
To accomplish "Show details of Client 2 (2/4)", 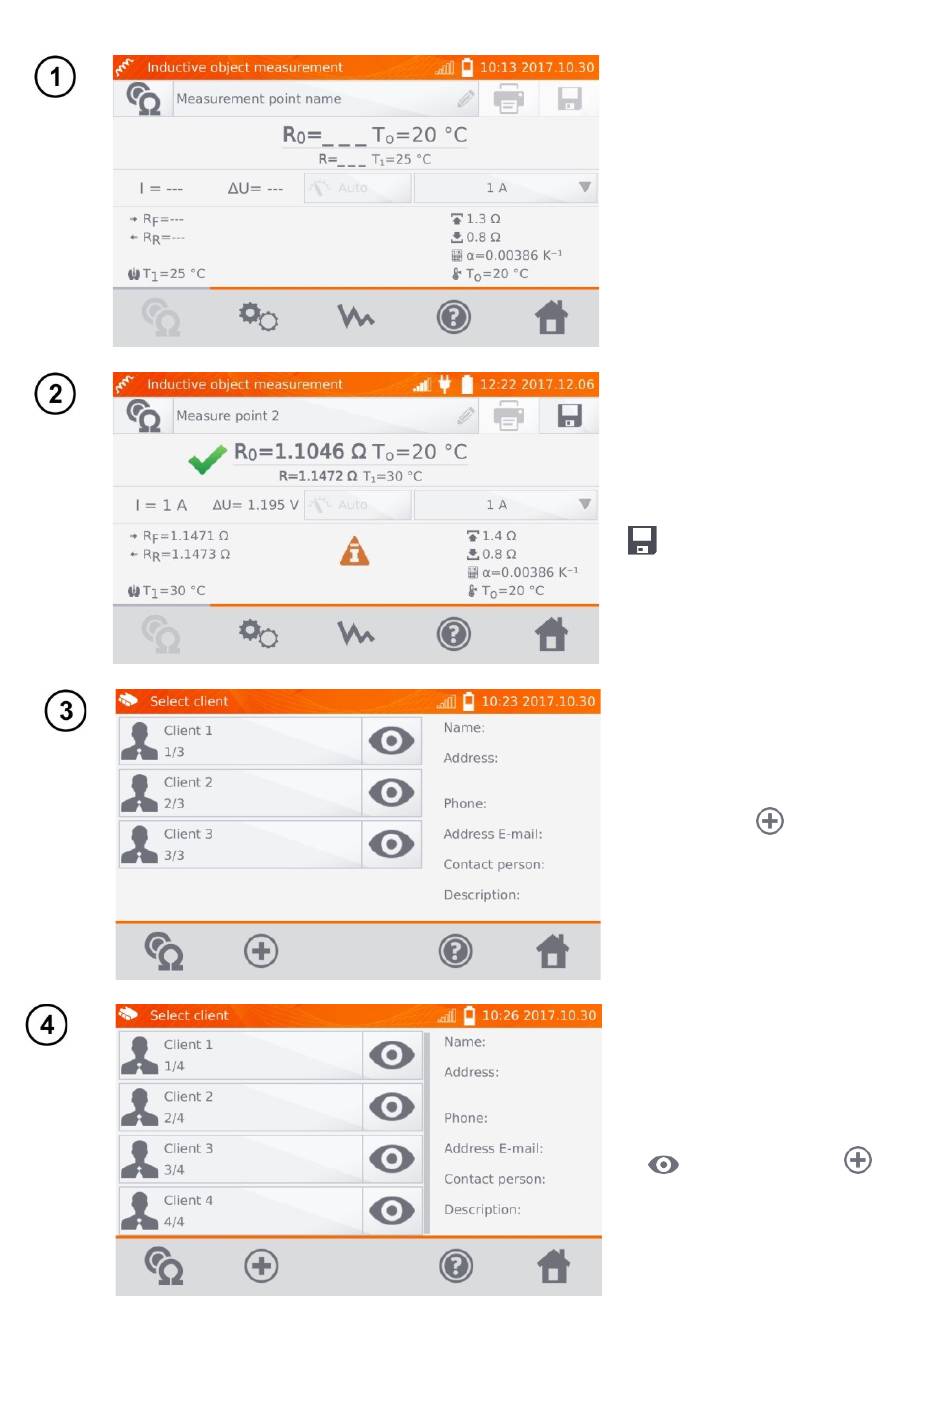I will pyautogui.click(x=391, y=1107).
